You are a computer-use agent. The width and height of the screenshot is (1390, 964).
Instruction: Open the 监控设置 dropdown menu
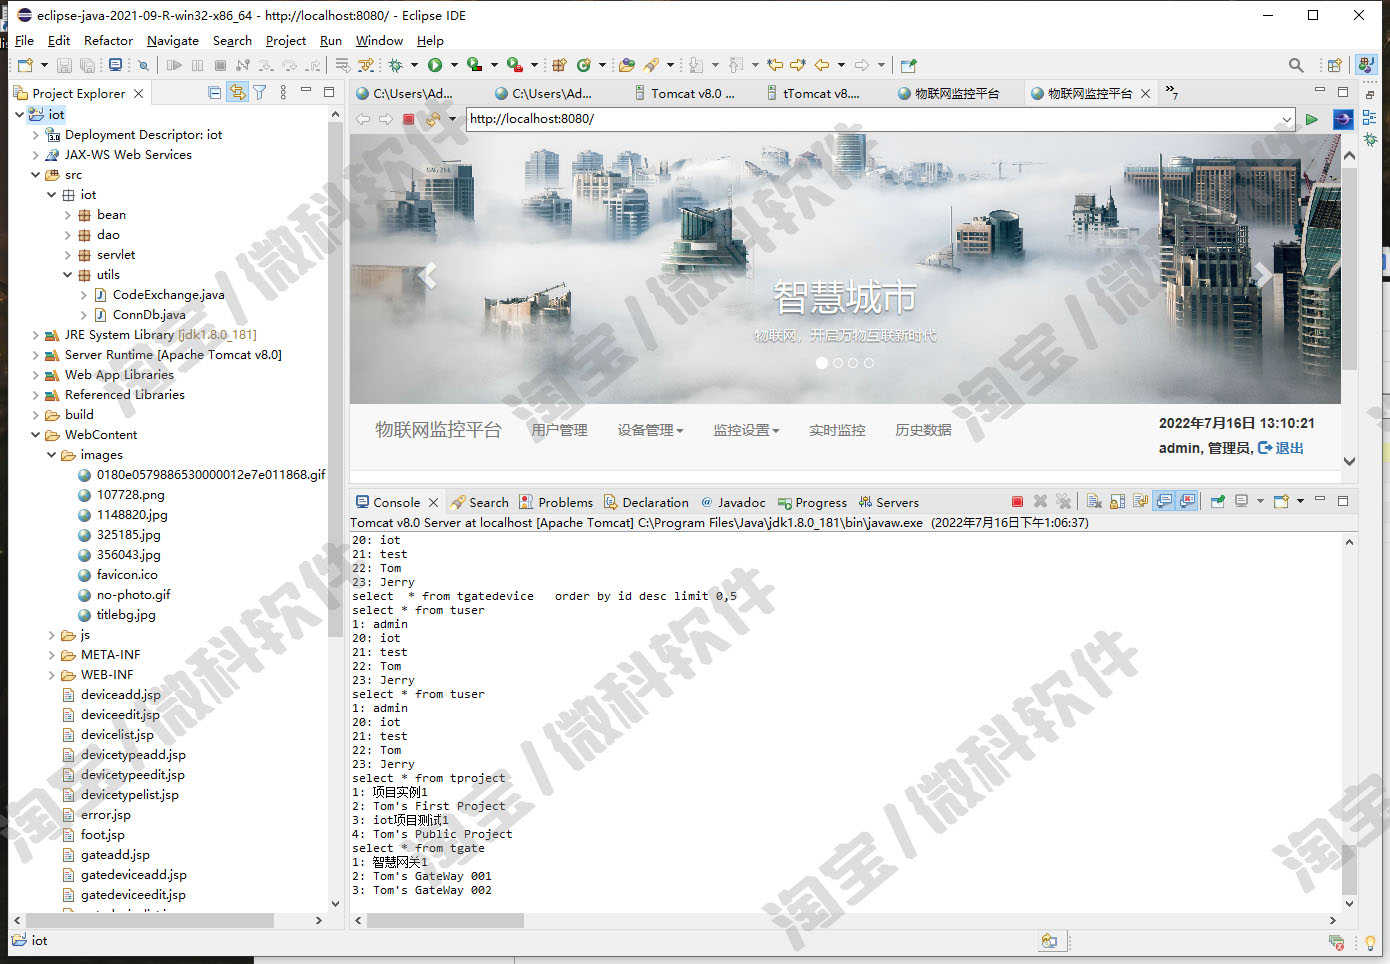pyautogui.click(x=746, y=430)
